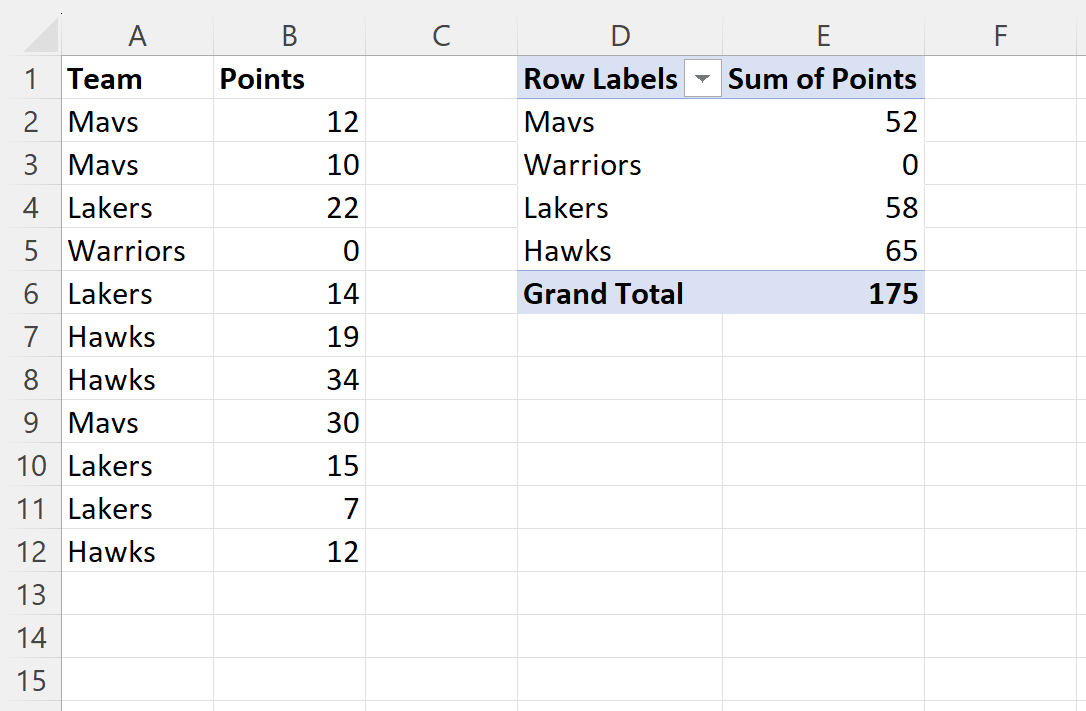Click the Points header cell
This screenshot has height=711, width=1086.
click(x=290, y=78)
